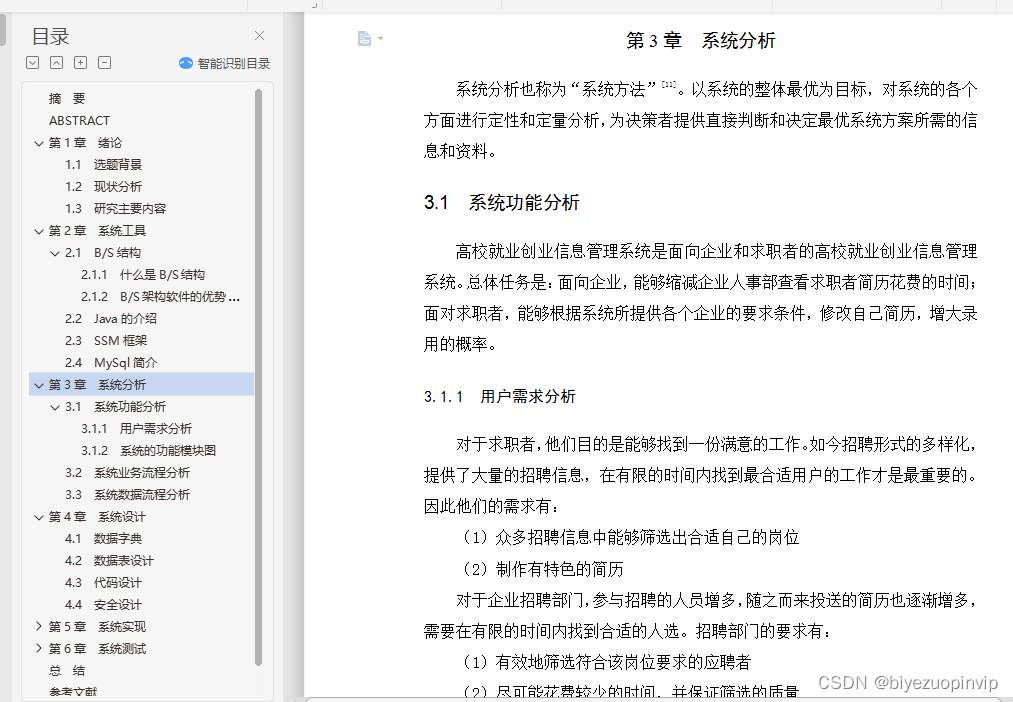The image size is (1013, 702).
Task: Click the 第3章 系统分析 chapter title in document
Action: pos(700,41)
